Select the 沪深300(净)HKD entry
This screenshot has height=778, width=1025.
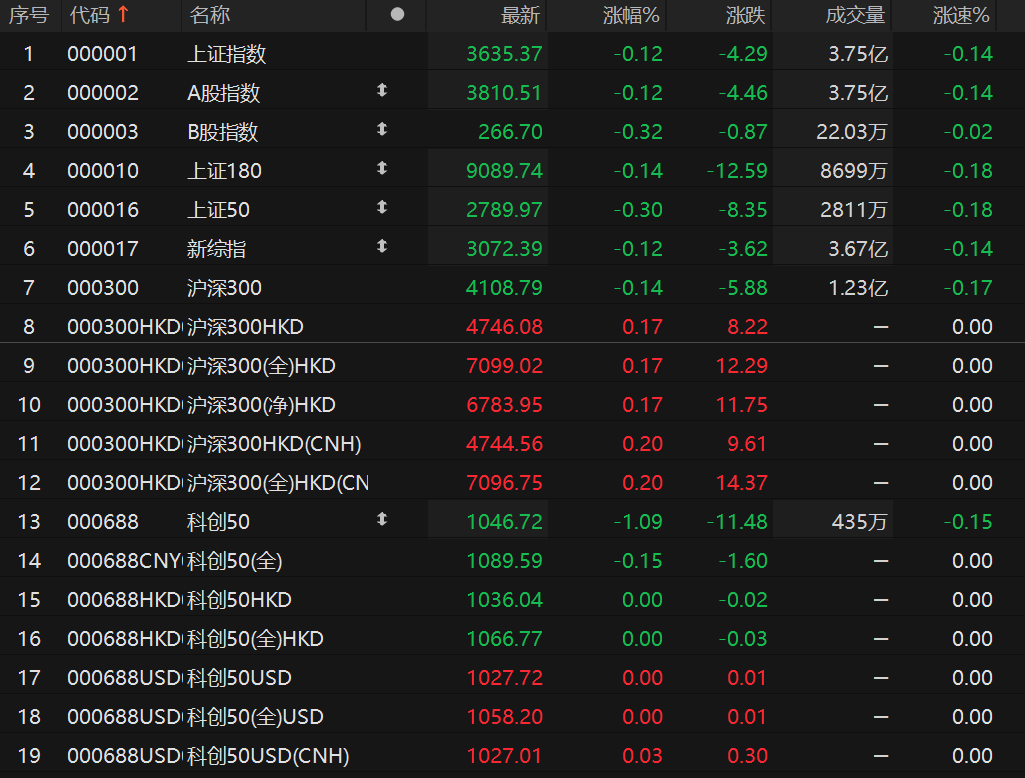pyautogui.click(x=261, y=405)
